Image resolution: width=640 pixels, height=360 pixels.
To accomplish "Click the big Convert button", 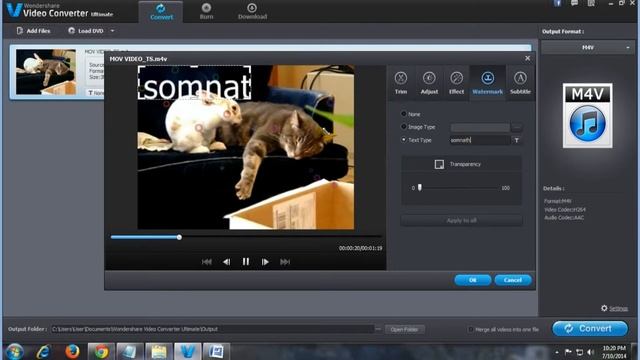I will click(590, 329).
